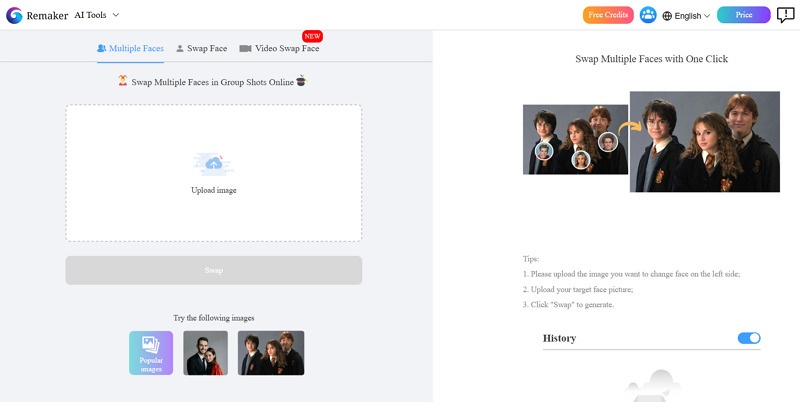Toggle the History switch off
The width and height of the screenshot is (800, 418).
tap(749, 338)
